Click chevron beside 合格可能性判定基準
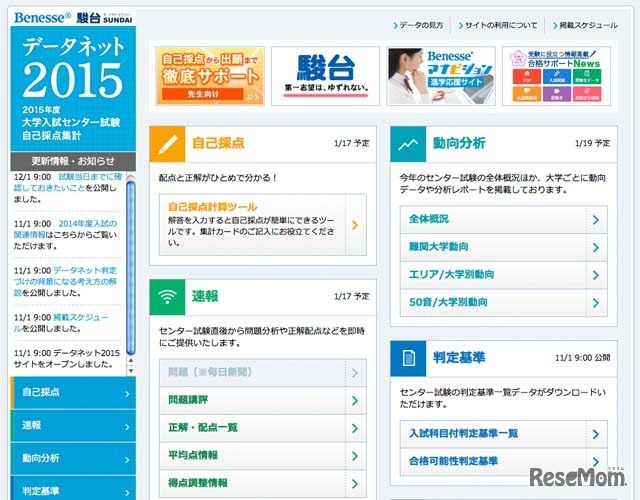640x500 pixels. pyautogui.click(x=596, y=462)
